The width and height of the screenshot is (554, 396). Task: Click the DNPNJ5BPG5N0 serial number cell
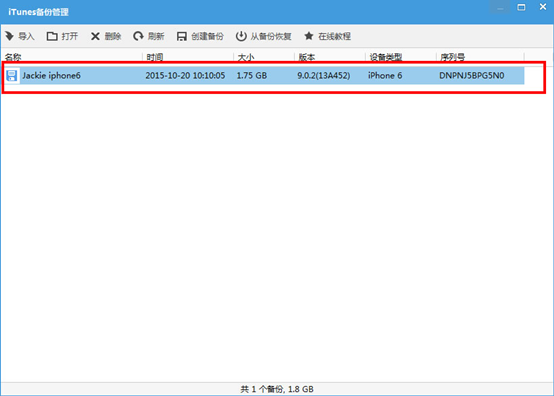(472, 75)
